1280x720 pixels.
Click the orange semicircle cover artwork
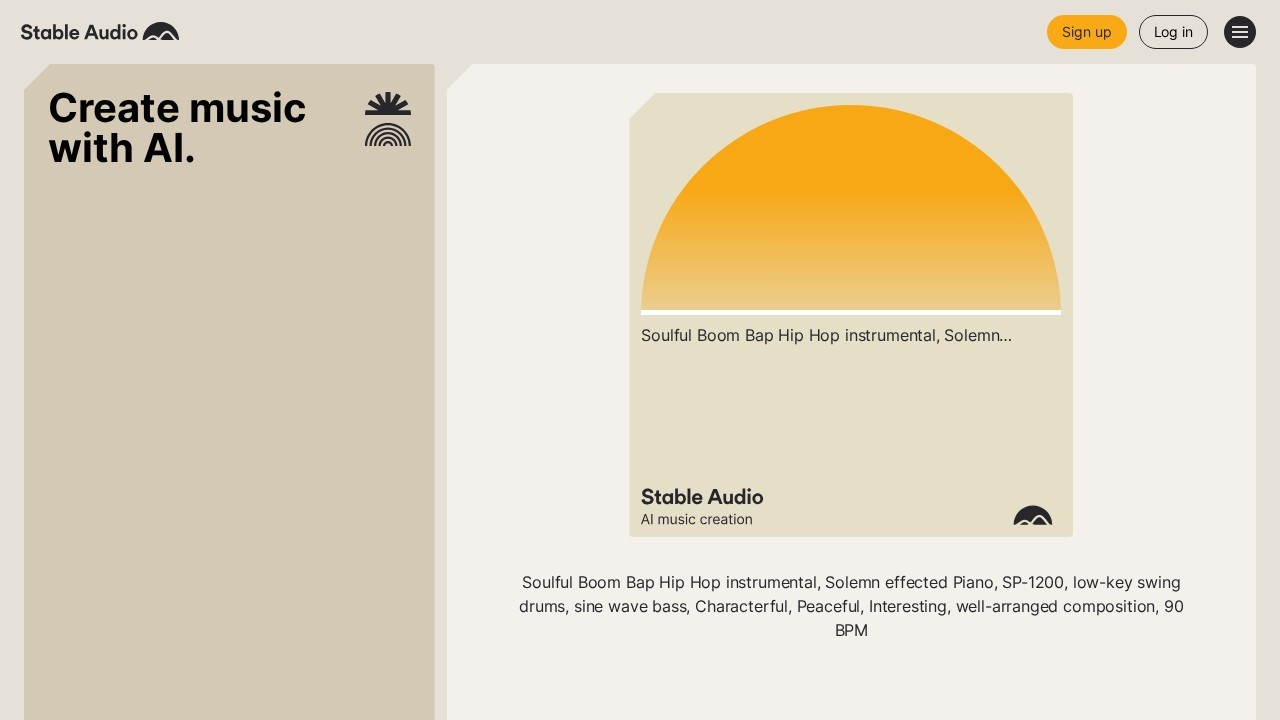tap(851, 207)
